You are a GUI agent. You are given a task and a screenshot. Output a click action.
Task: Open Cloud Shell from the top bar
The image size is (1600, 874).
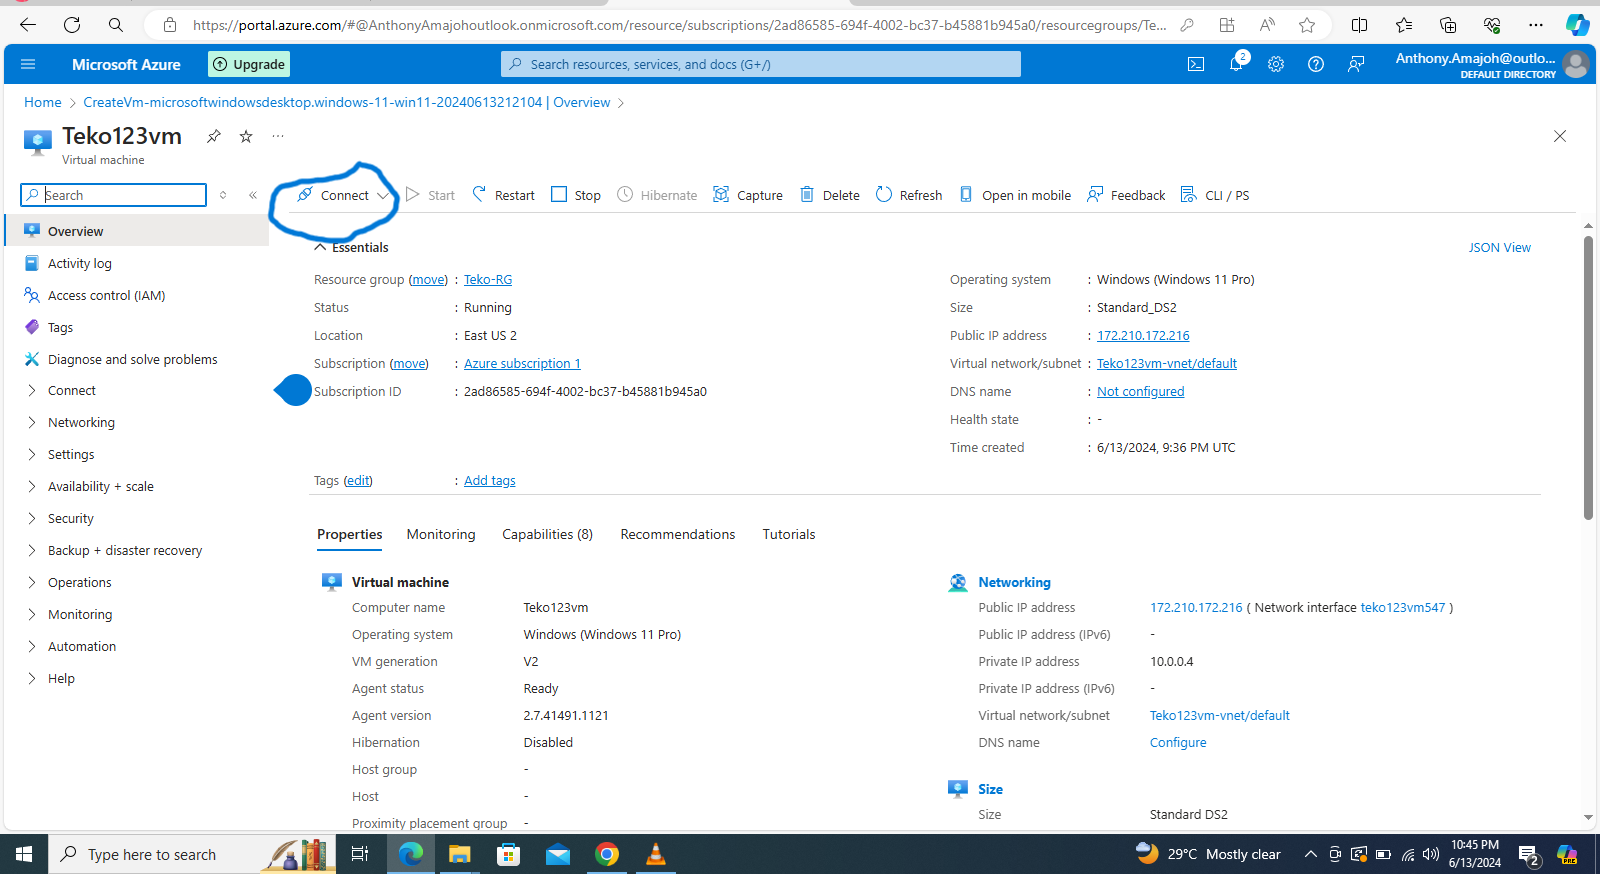(1196, 64)
